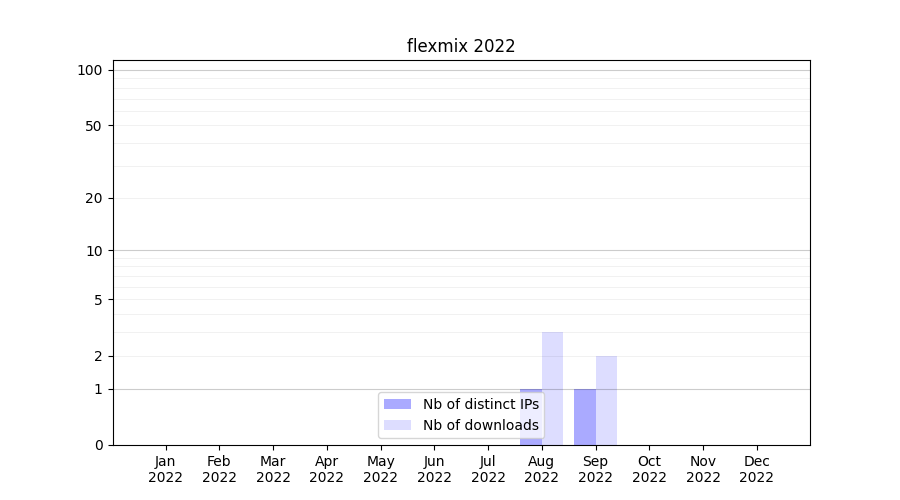The image size is (900, 500).
Task: Click the 20 y-axis tick label
Action: [94, 198]
